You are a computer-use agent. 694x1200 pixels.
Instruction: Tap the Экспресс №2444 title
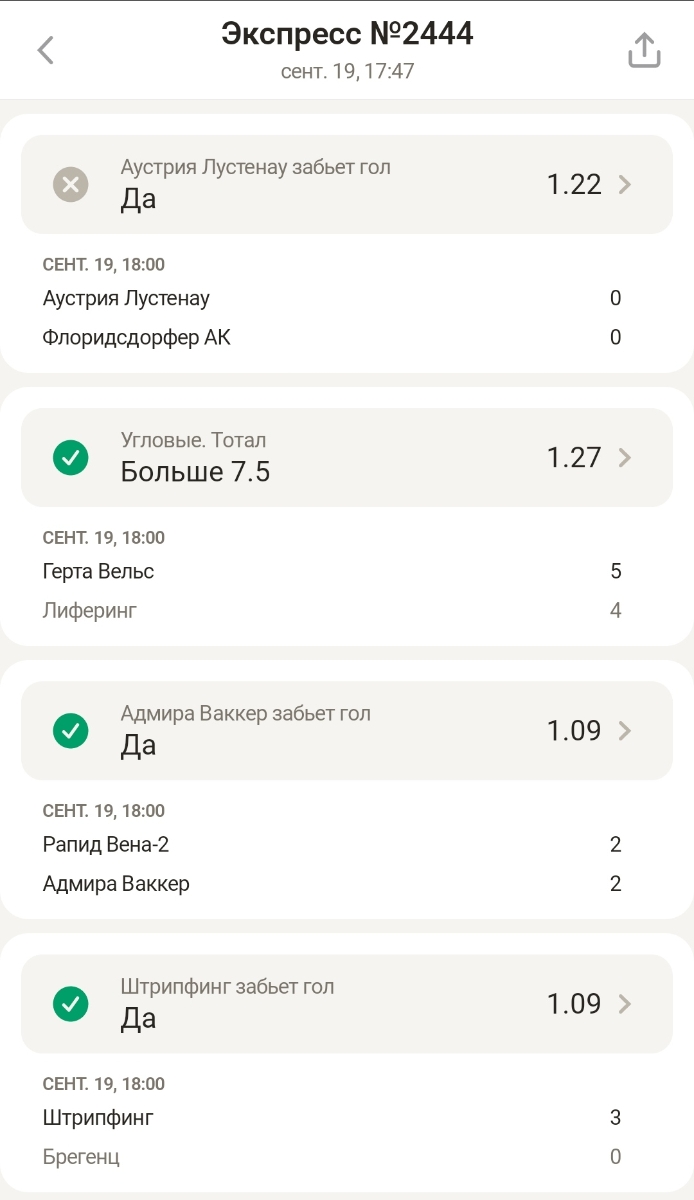[347, 35]
